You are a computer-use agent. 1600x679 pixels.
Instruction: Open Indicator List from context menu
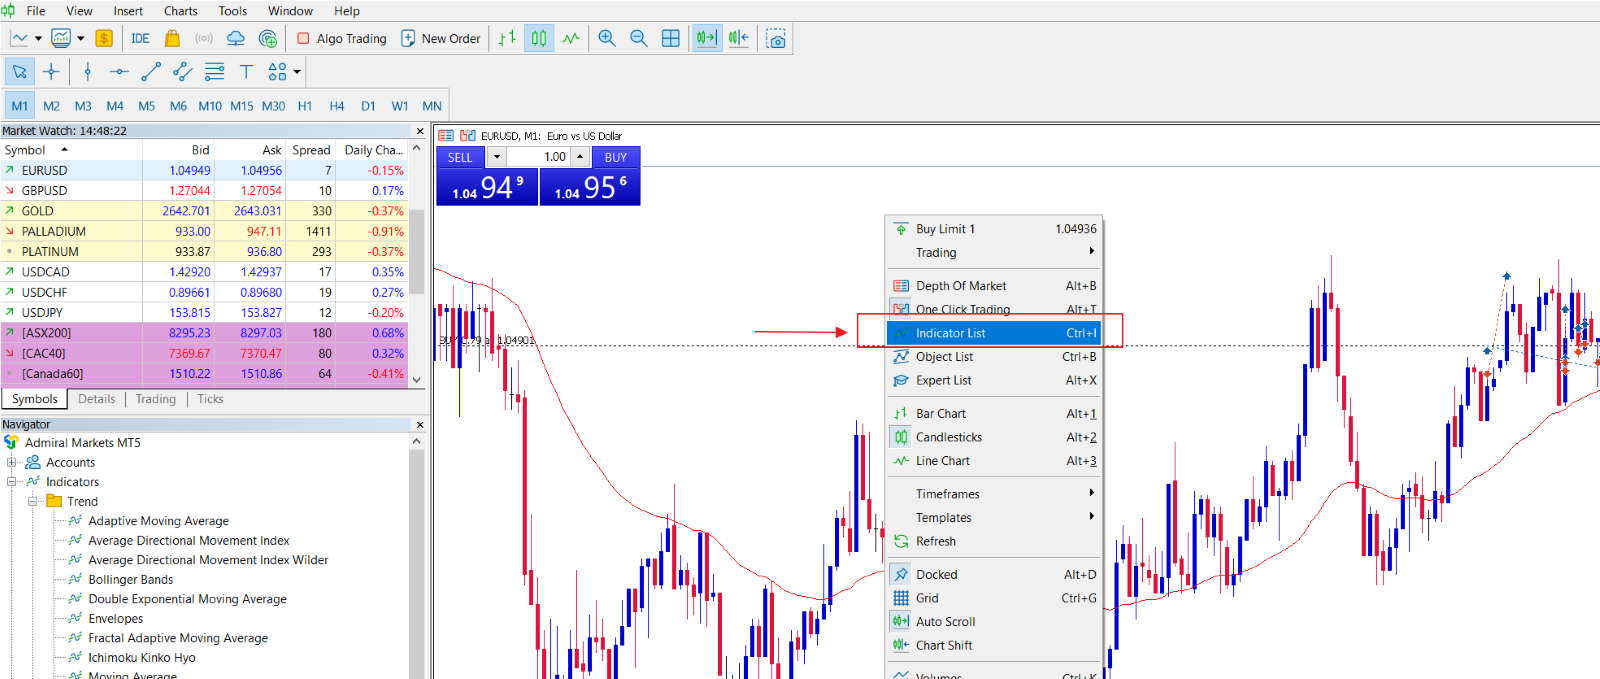point(994,333)
